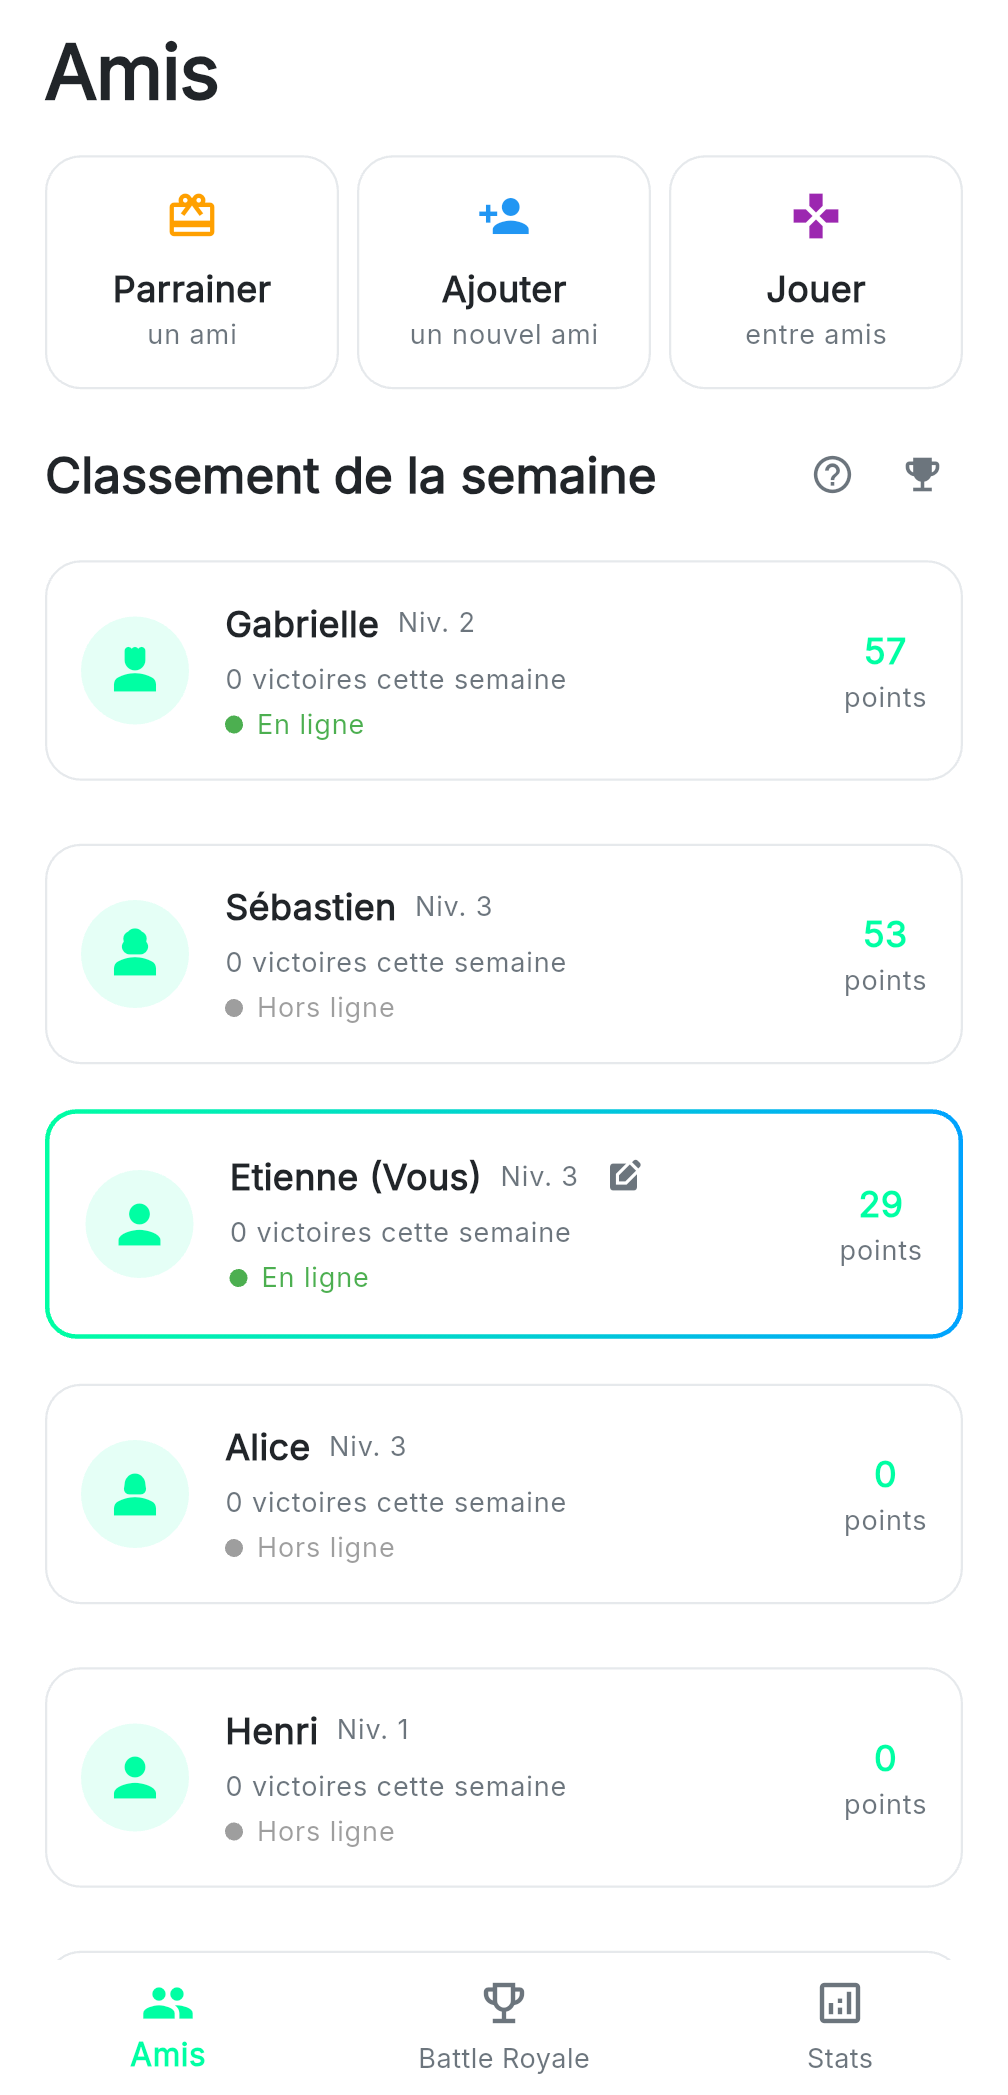The image size is (1008, 2095).
Task: Click Sébastien's avatar icon
Action: pos(135,953)
